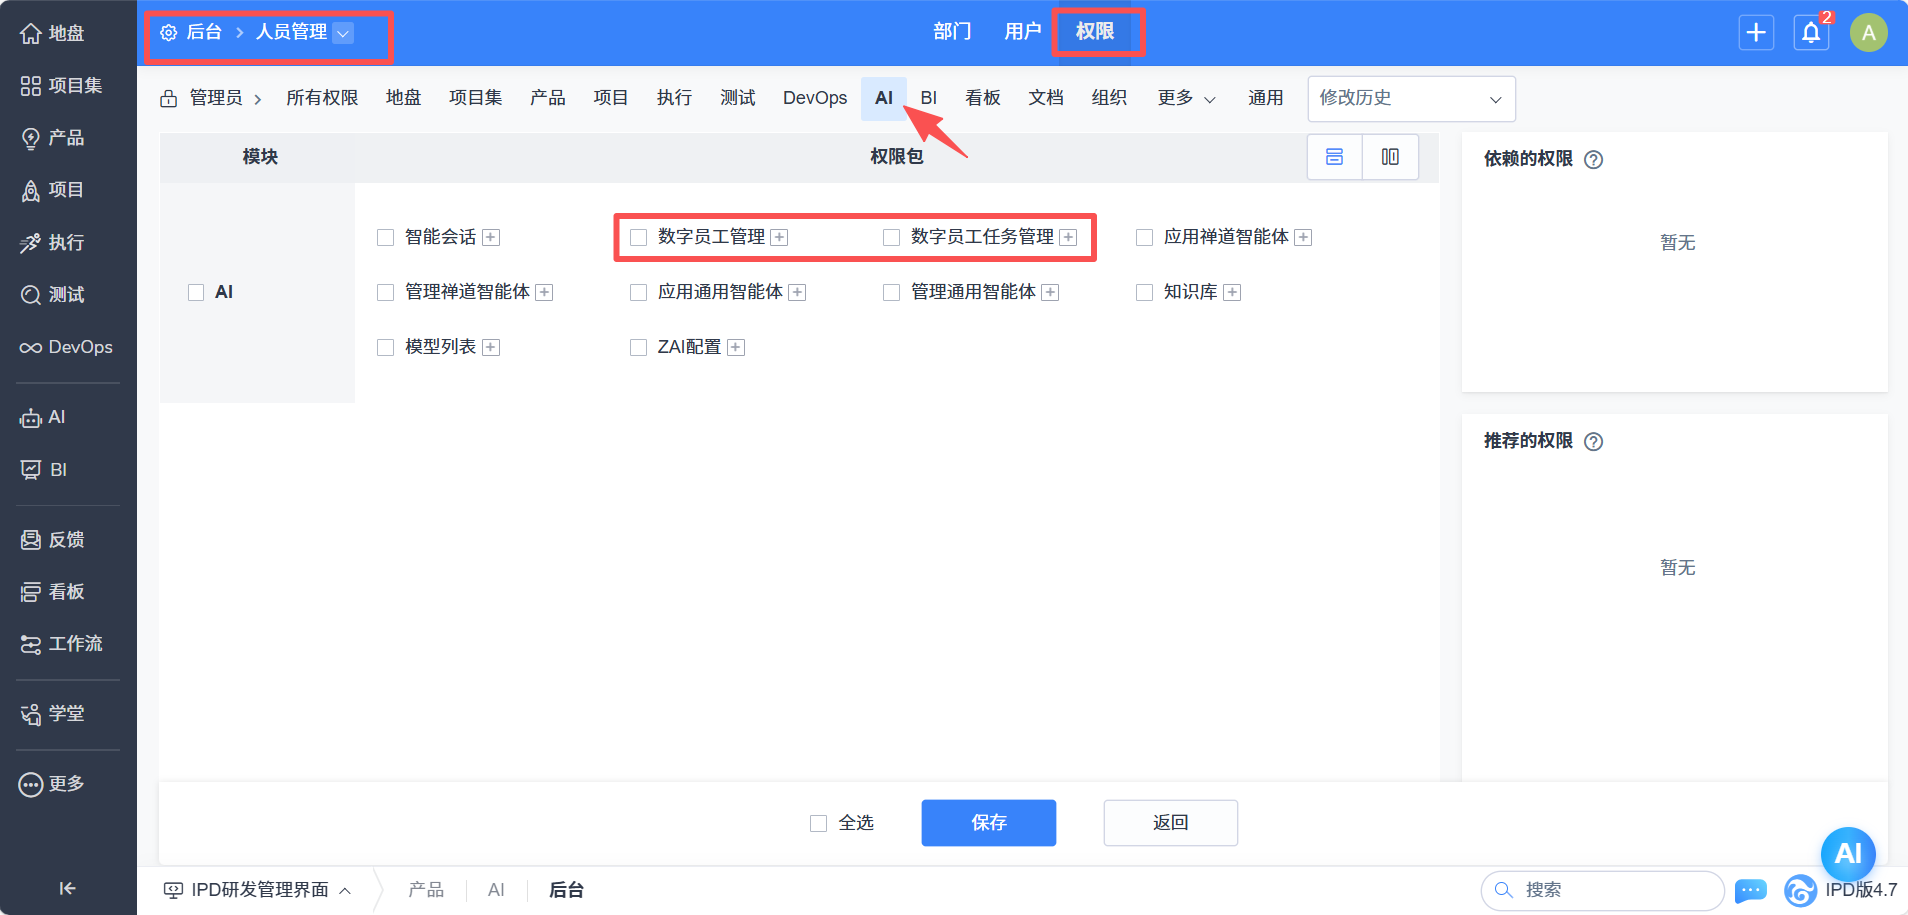
Task: Expand the 数字员工管理 permission package
Action: pyautogui.click(x=779, y=237)
